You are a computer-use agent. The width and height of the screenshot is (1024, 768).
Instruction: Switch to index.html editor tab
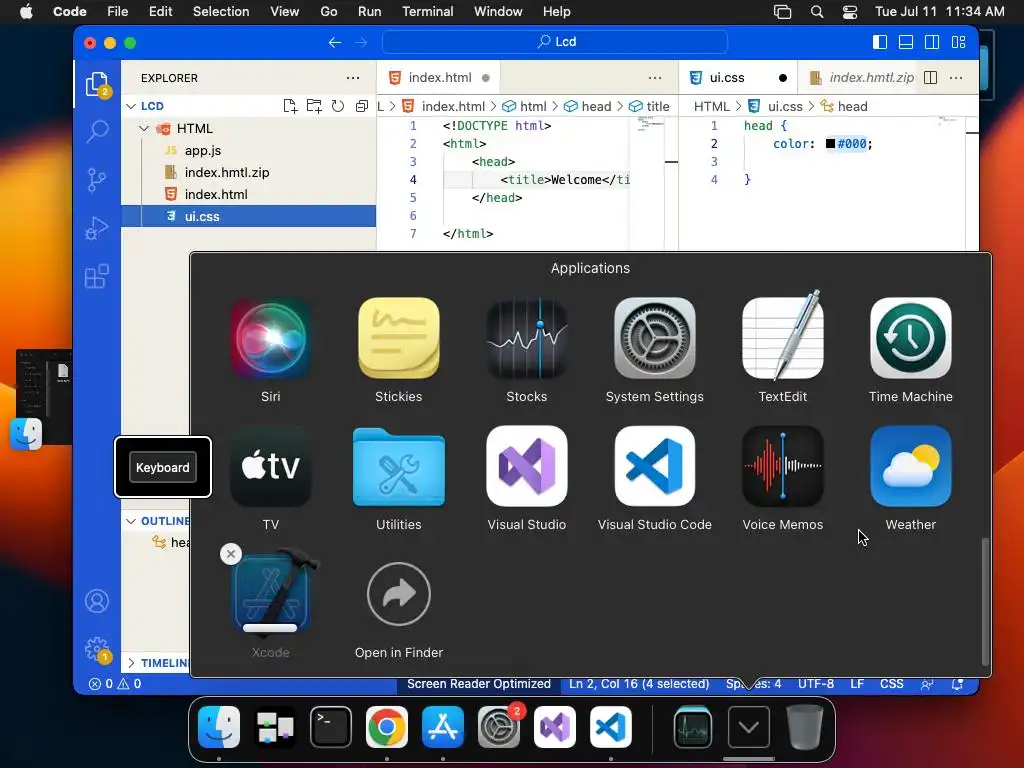point(439,78)
